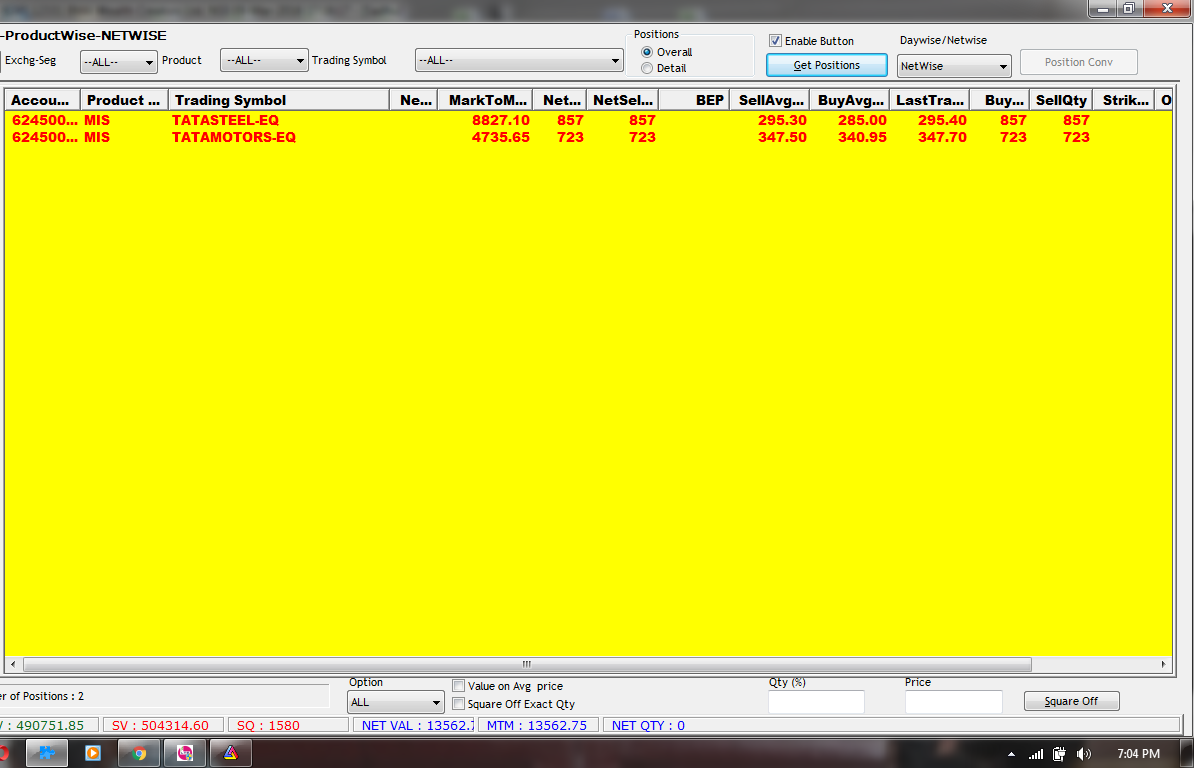Click the Square Off button
1194x768 pixels.
tap(1071, 701)
